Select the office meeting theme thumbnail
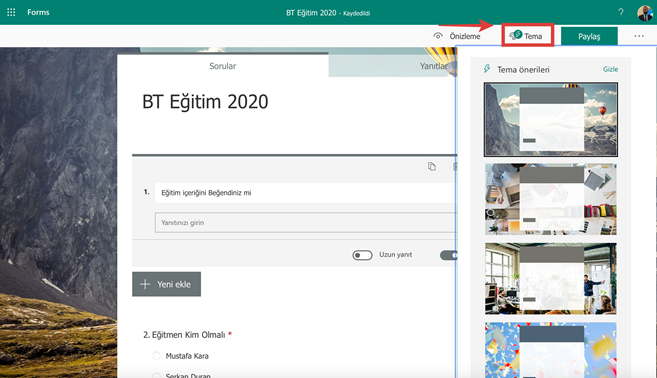 [x=551, y=279]
